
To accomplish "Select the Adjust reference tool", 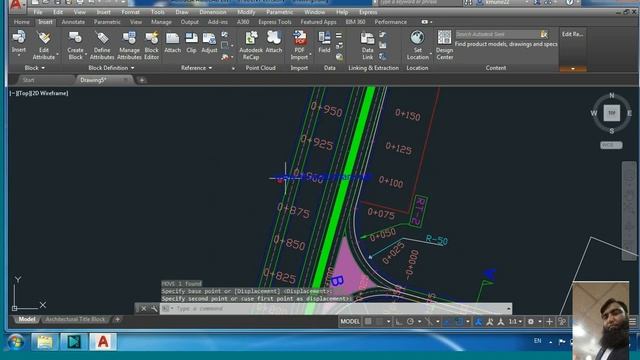I will click(209, 42).
